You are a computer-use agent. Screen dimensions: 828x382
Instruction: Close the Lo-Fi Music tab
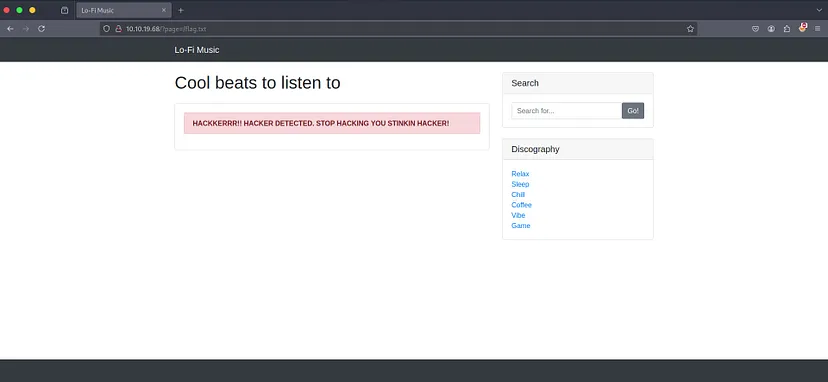pos(164,10)
